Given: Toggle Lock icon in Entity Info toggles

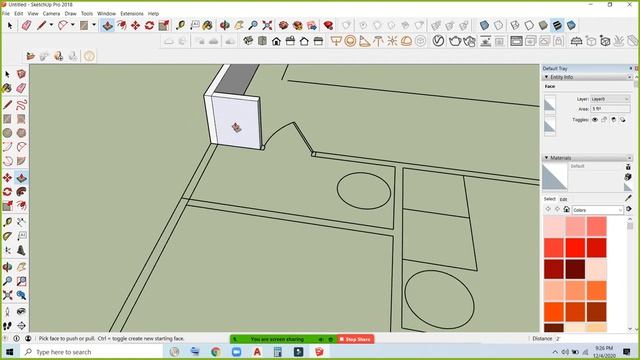Looking at the screenshot, I should click(x=604, y=120).
